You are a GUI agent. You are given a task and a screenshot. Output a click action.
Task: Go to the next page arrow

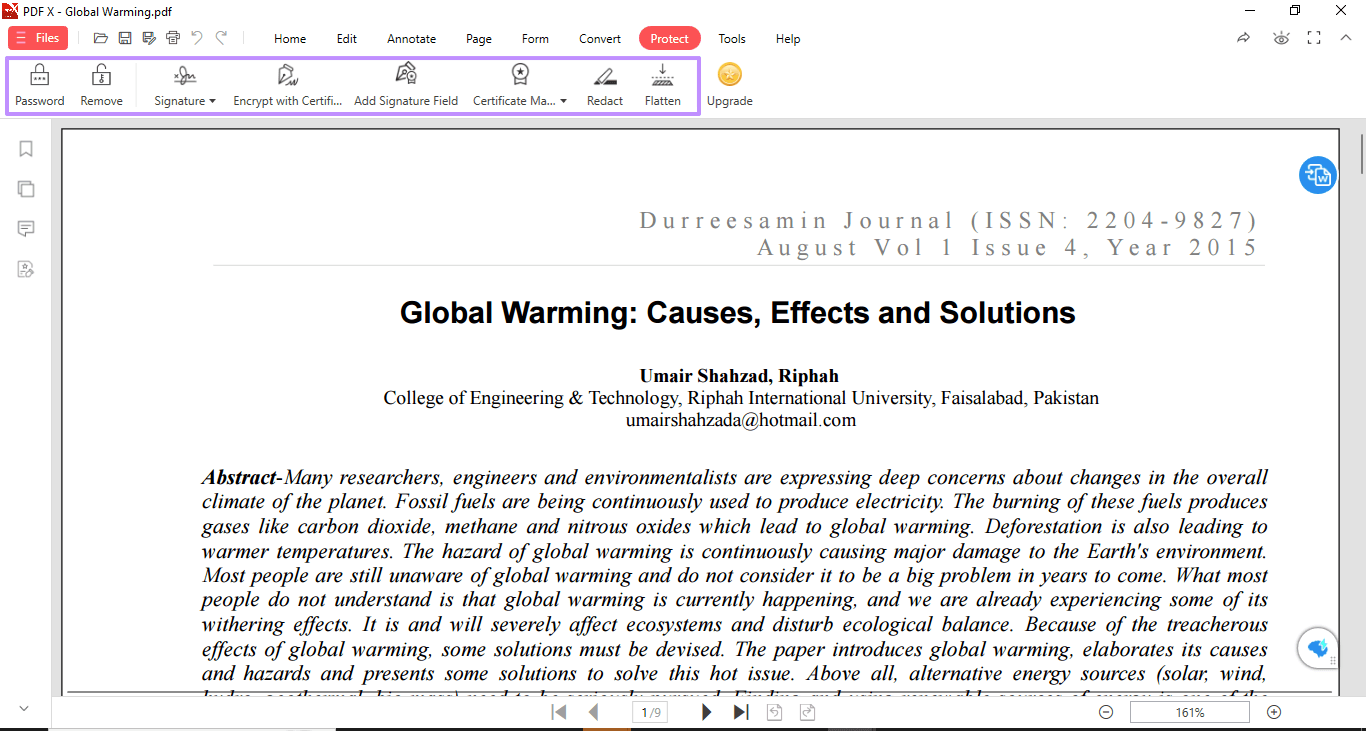click(706, 712)
